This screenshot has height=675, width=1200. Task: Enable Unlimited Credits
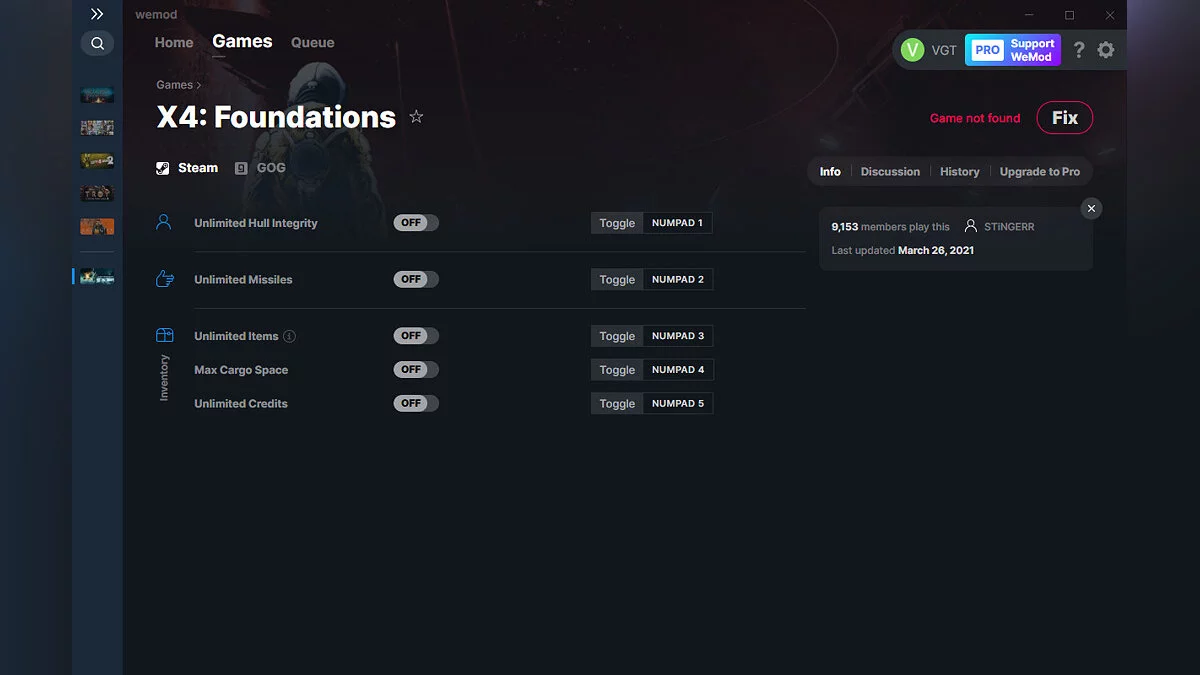415,403
